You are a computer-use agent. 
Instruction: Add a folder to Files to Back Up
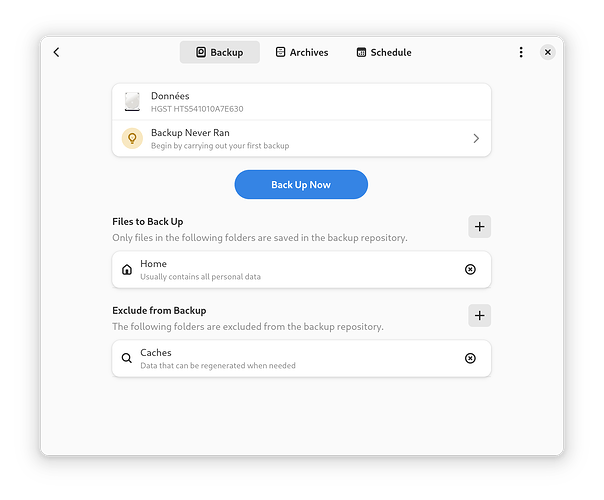[x=480, y=227]
